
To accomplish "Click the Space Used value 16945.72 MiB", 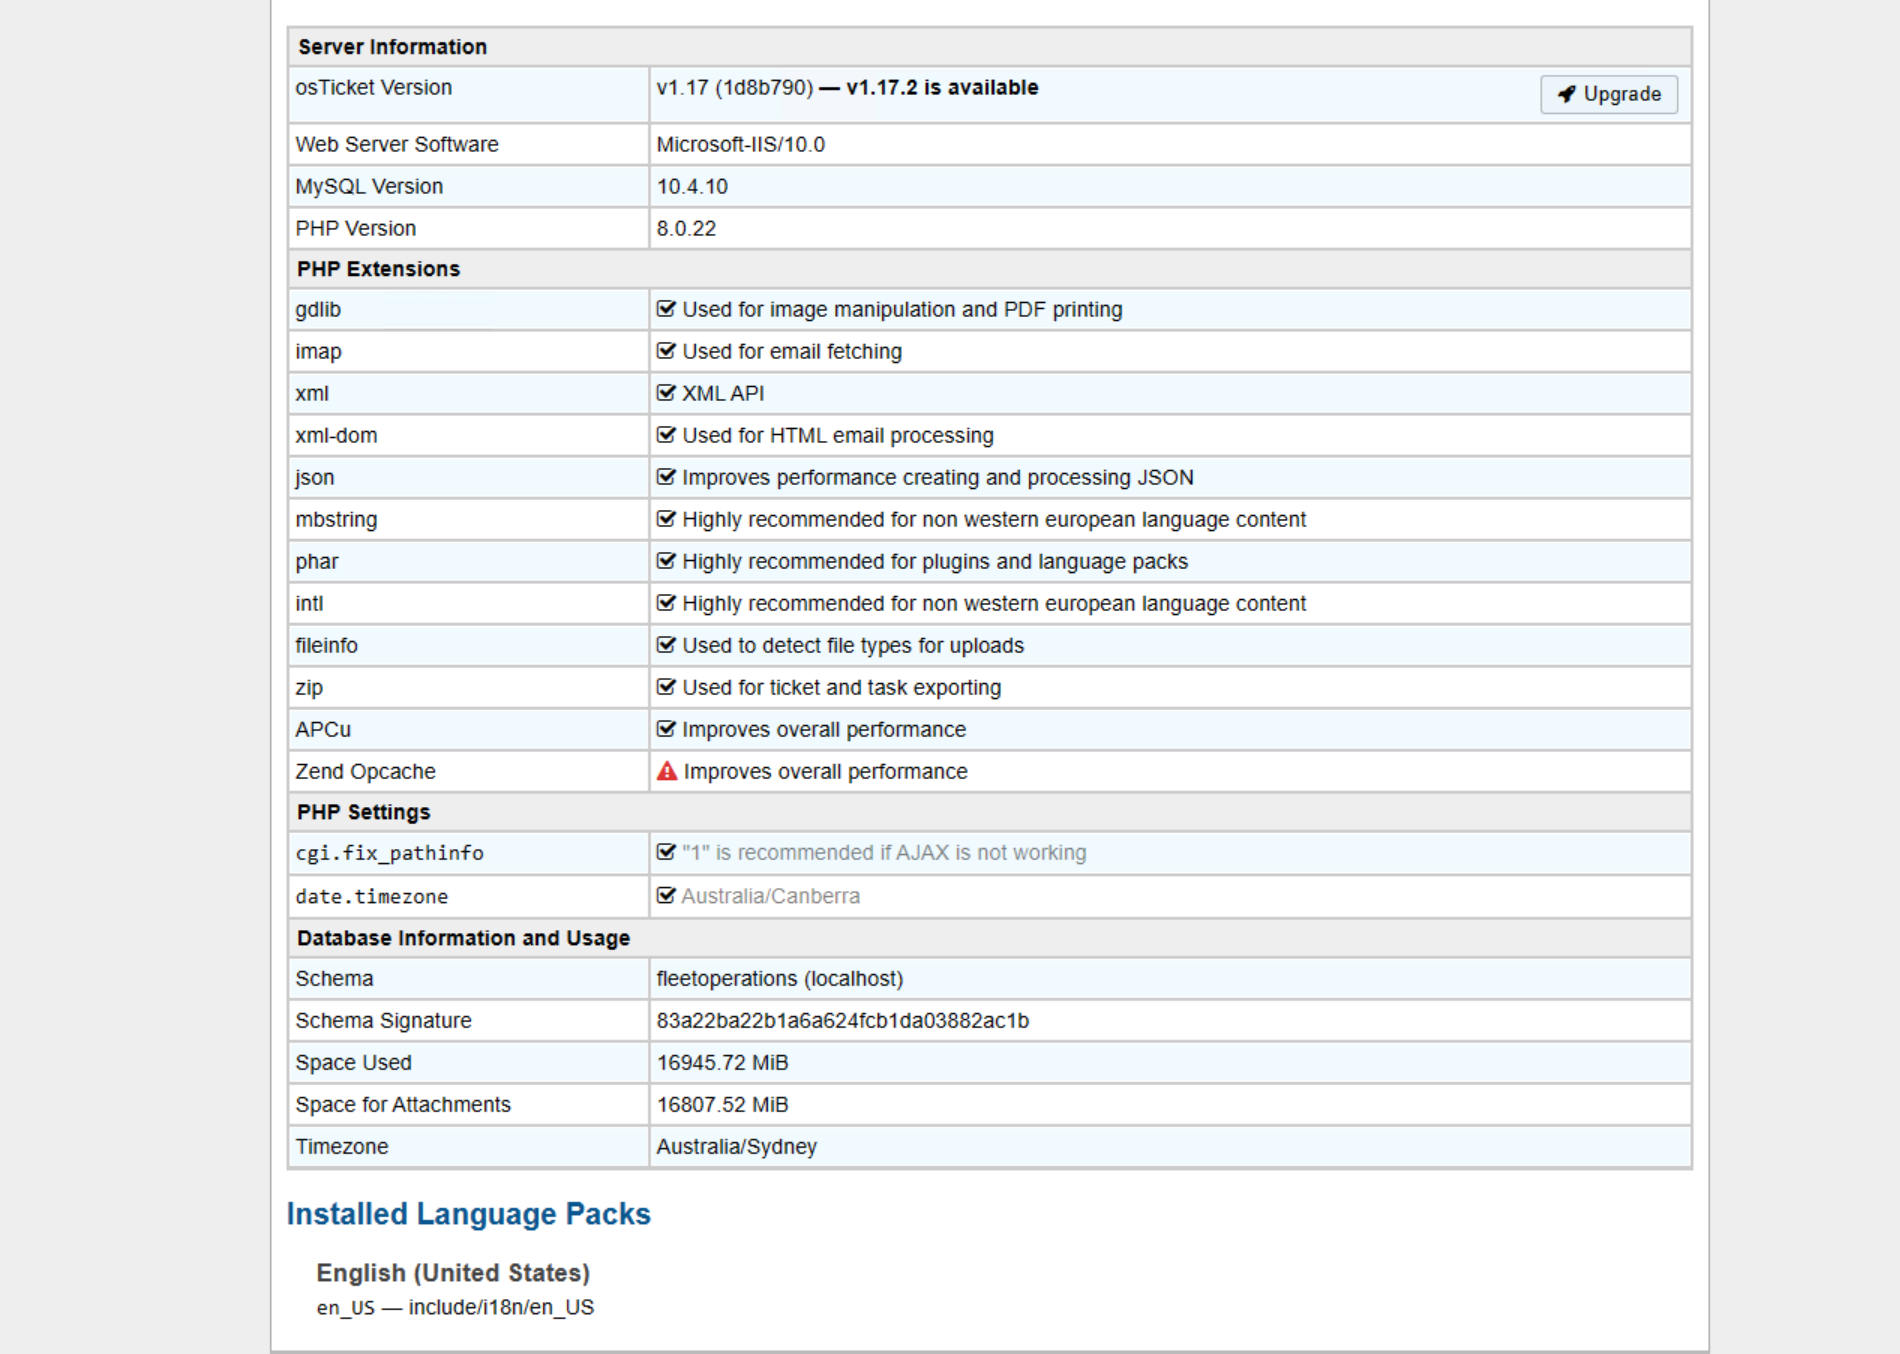I will [x=722, y=1063].
